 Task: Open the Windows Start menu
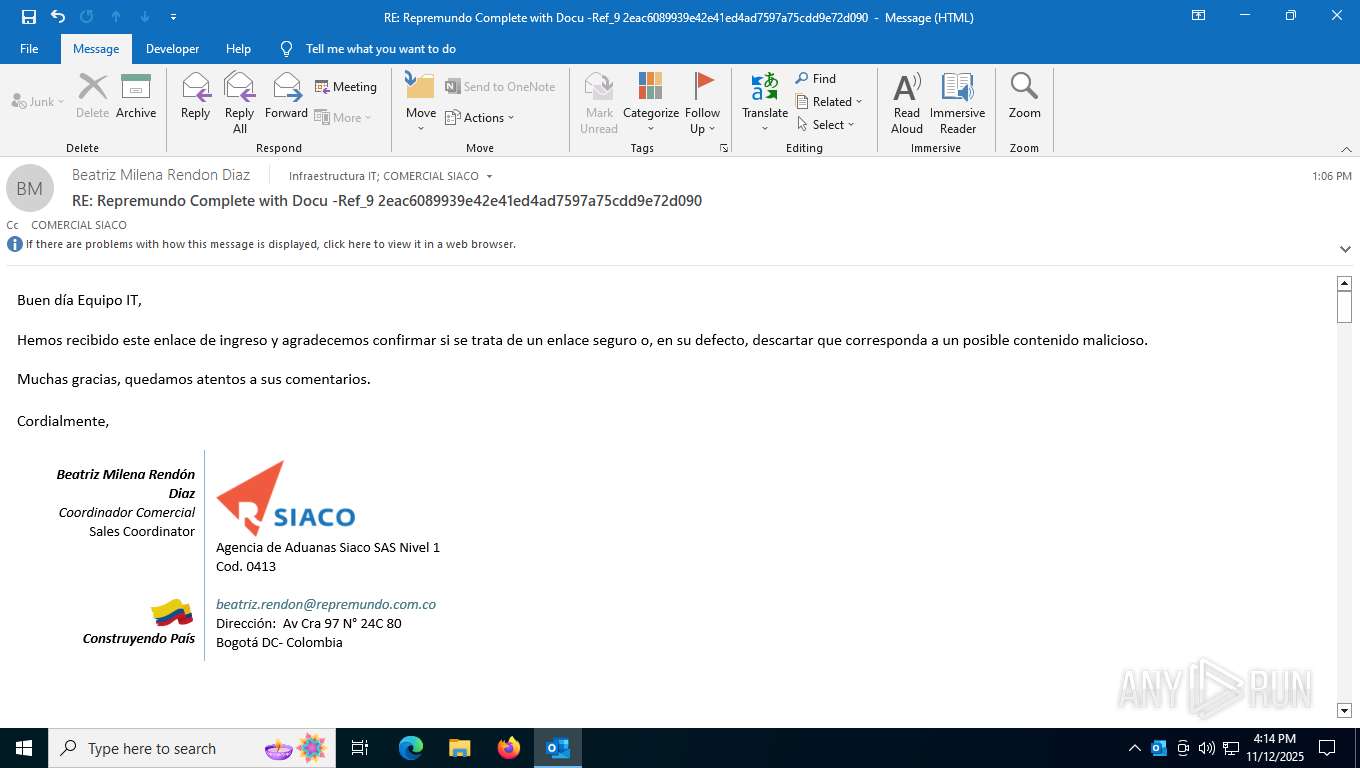coord(24,748)
